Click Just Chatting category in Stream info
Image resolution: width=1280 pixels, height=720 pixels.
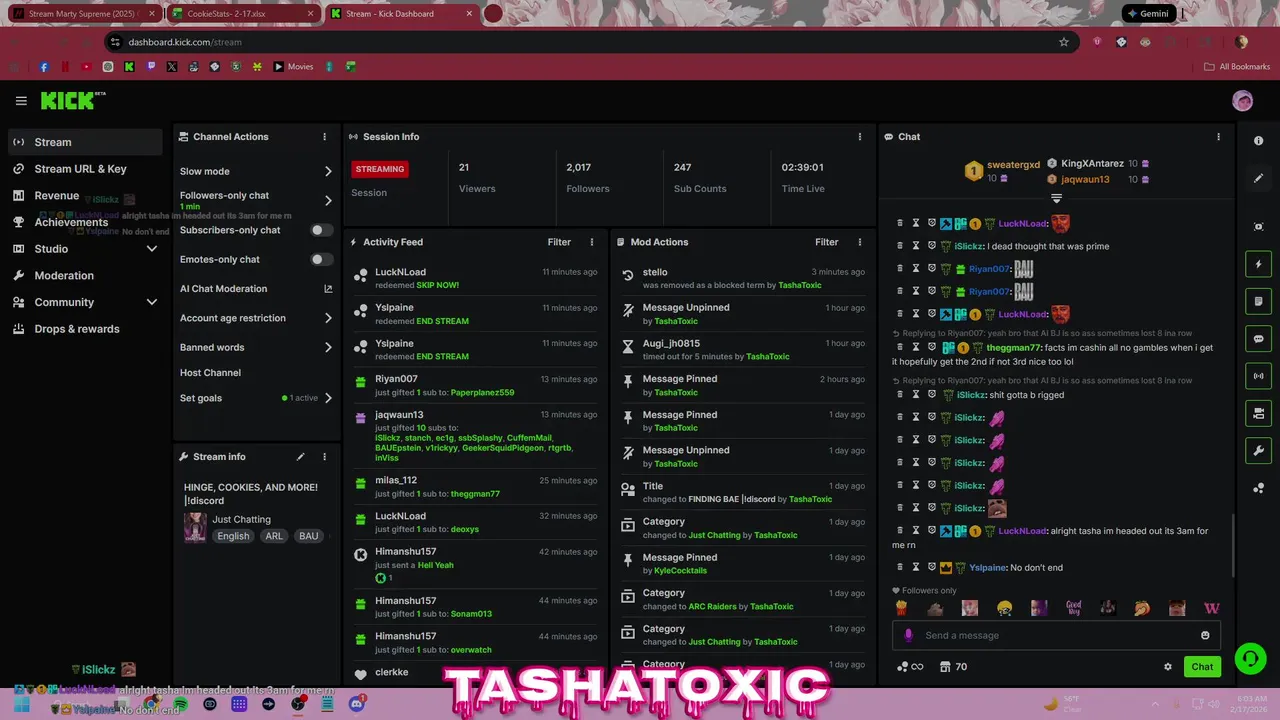pos(241,520)
